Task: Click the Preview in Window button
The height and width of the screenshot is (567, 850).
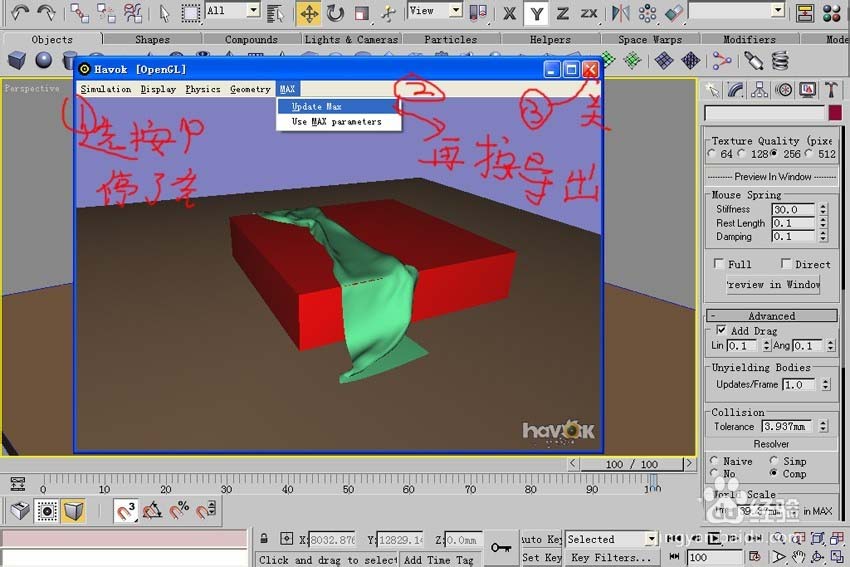Action: tap(773, 284)
